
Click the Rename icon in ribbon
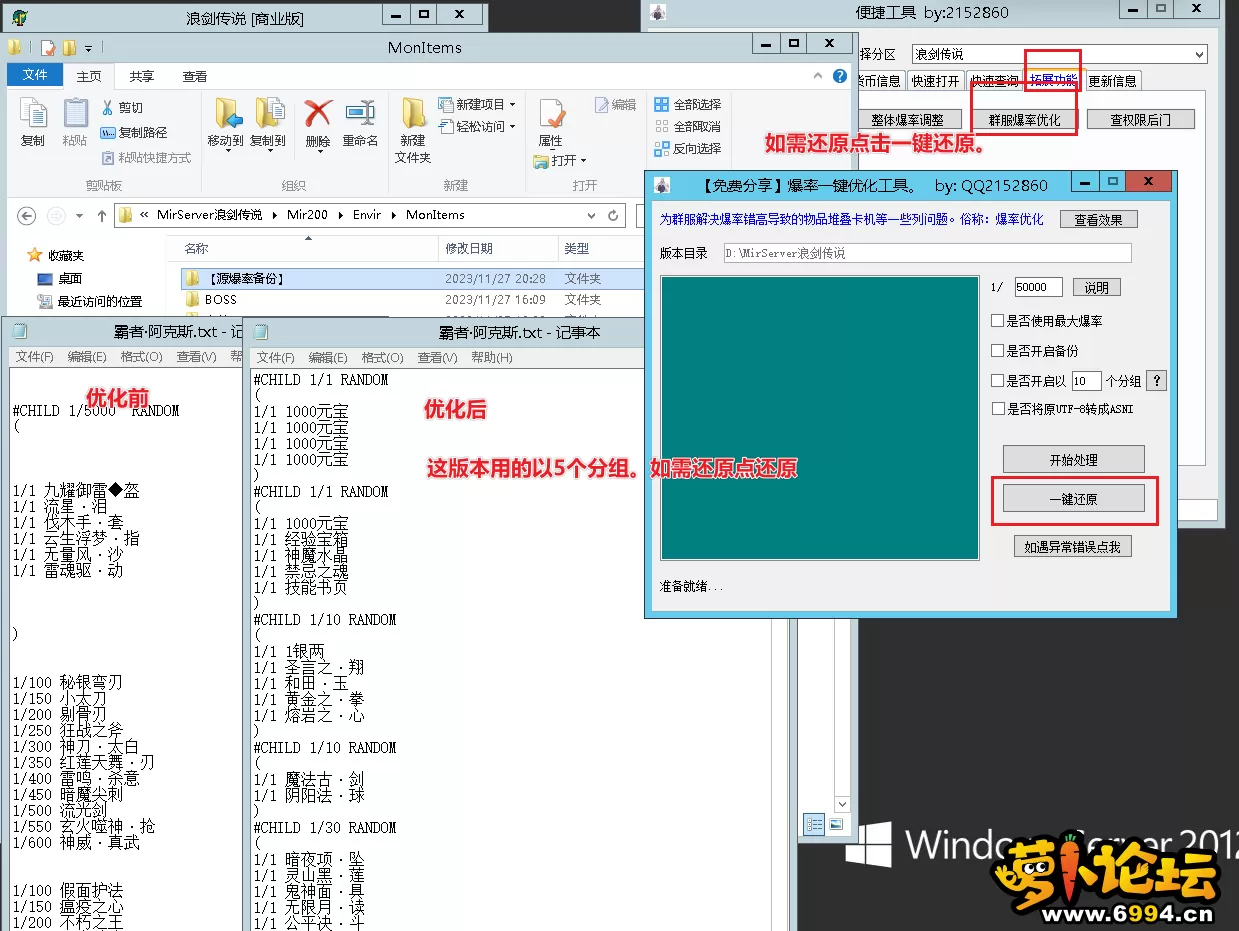coord(360,113)
